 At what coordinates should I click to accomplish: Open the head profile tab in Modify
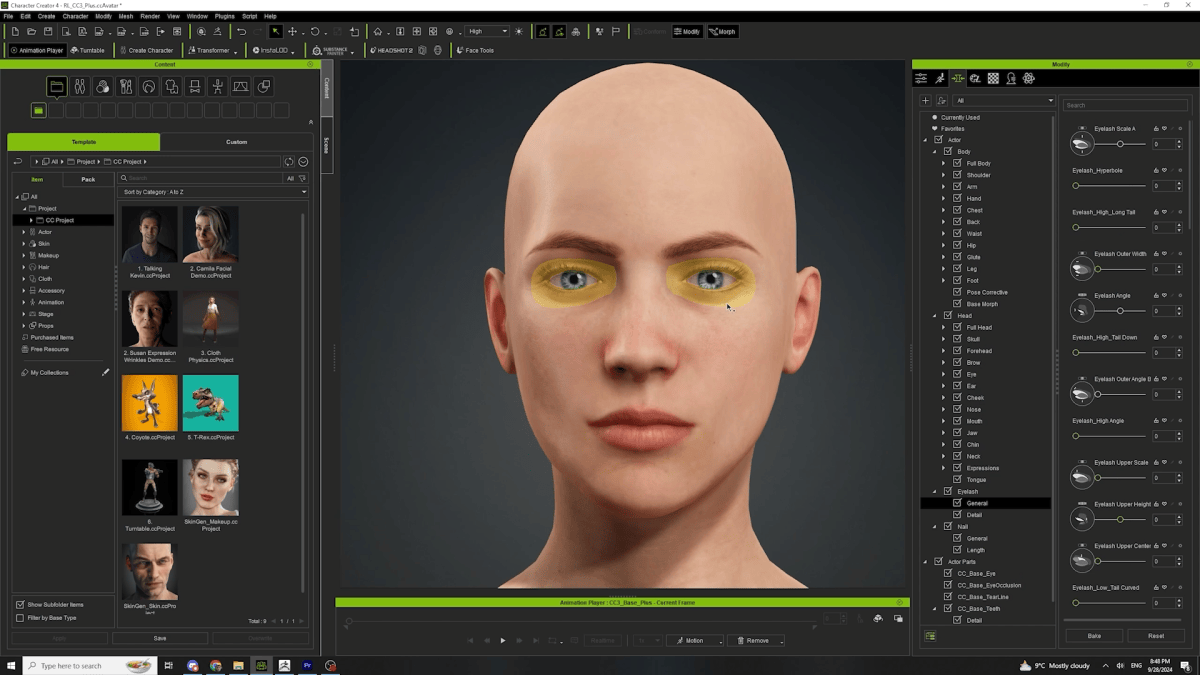tap(1011, 78)
